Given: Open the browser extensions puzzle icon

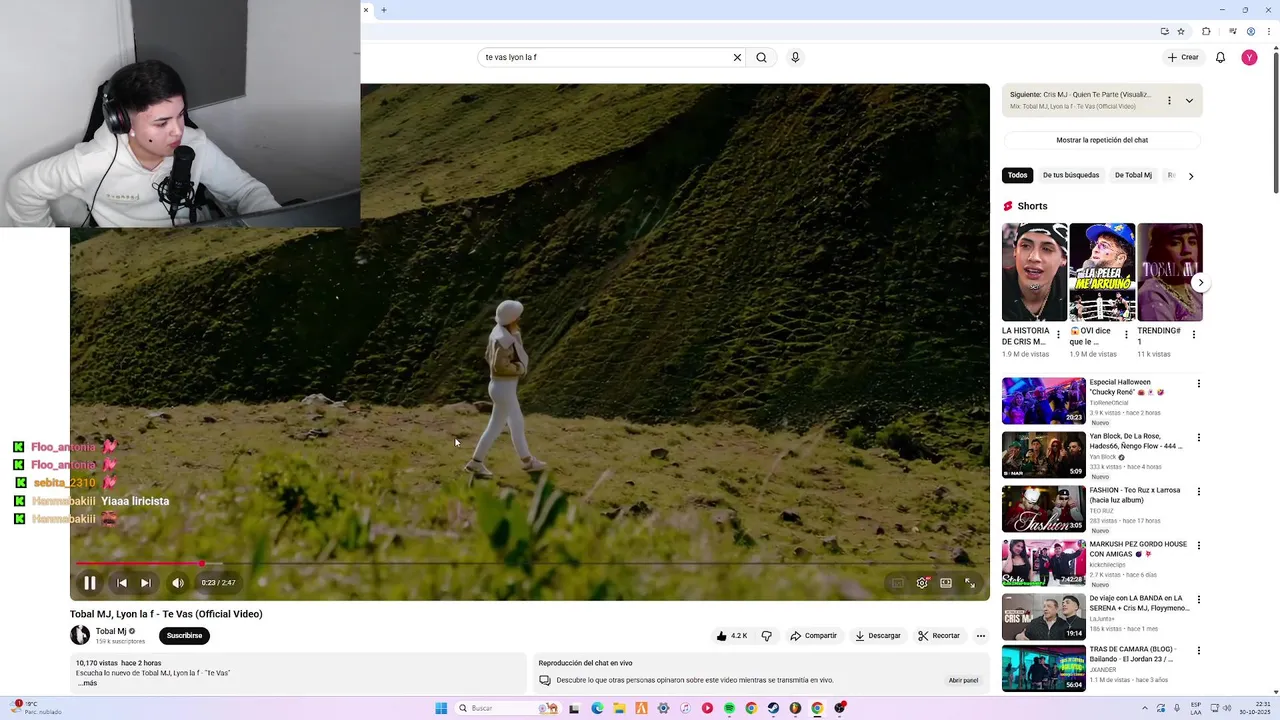Looking at the screenshot, I should coord(1206,31).
